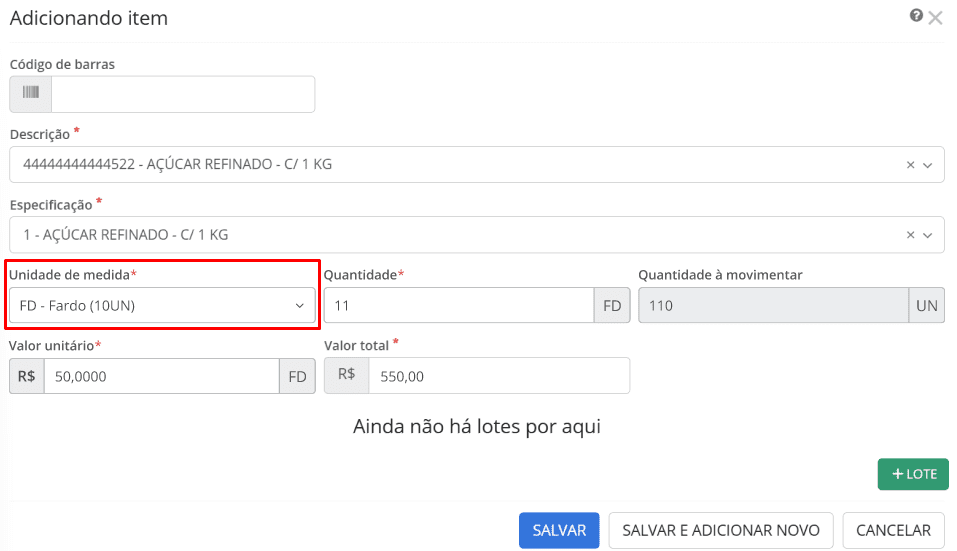Click the Adicionando item dialog title
Screen dimensions: 957x551
tap(88, 18)
